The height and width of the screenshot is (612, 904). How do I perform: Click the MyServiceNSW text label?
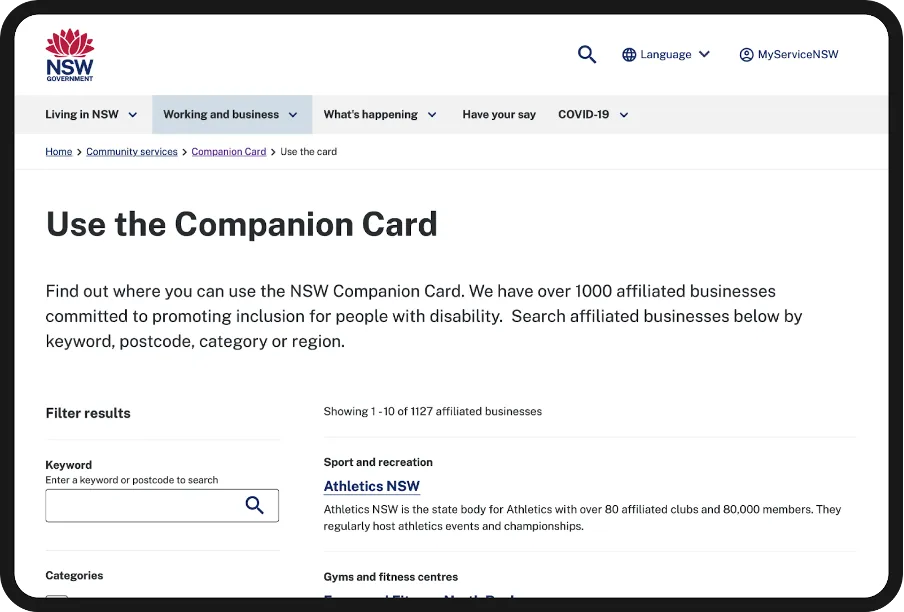coord(797,54)
